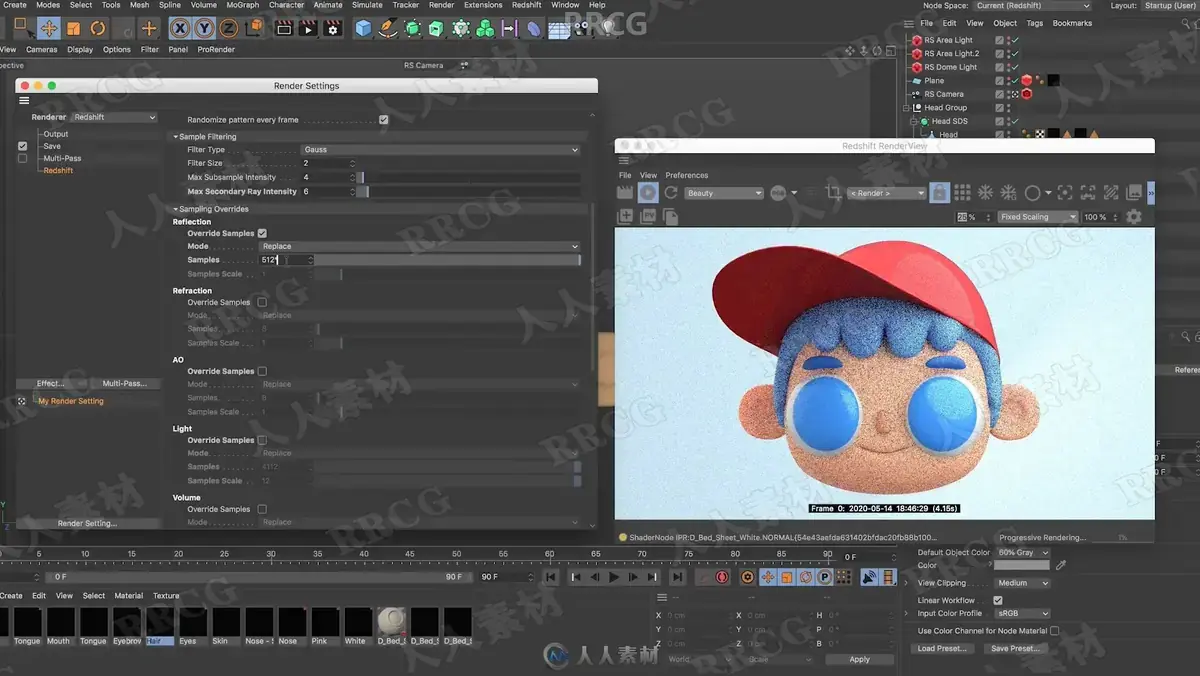This screenshot has width=1200, height=676.
Task: Enable Refraction Override Samples
Action: click(262, 302)
